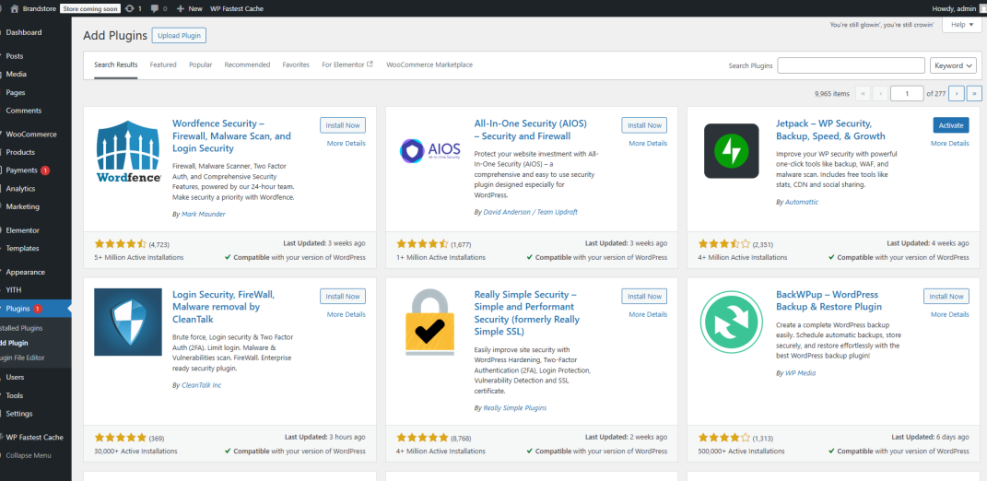Activate the Jetpack plugin
The image size is (987, 481).
[950, 125]
